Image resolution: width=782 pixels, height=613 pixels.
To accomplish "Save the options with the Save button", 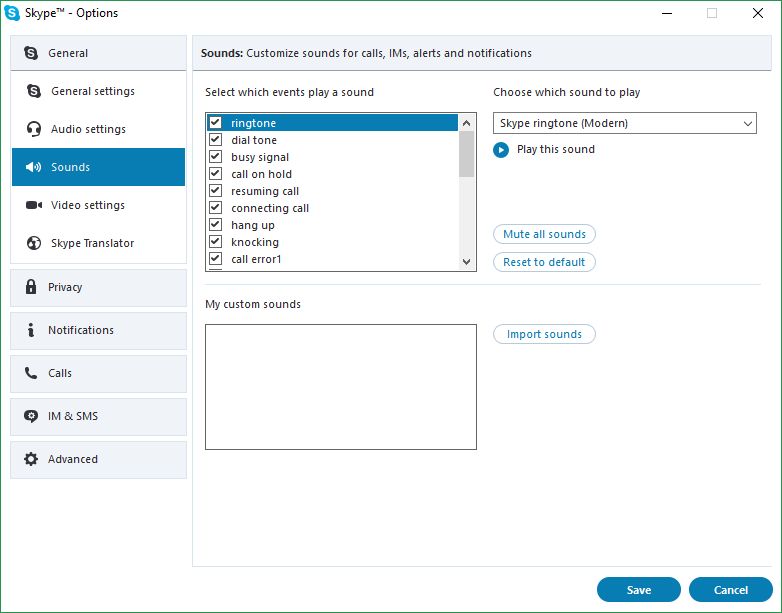I will point(639,590).
